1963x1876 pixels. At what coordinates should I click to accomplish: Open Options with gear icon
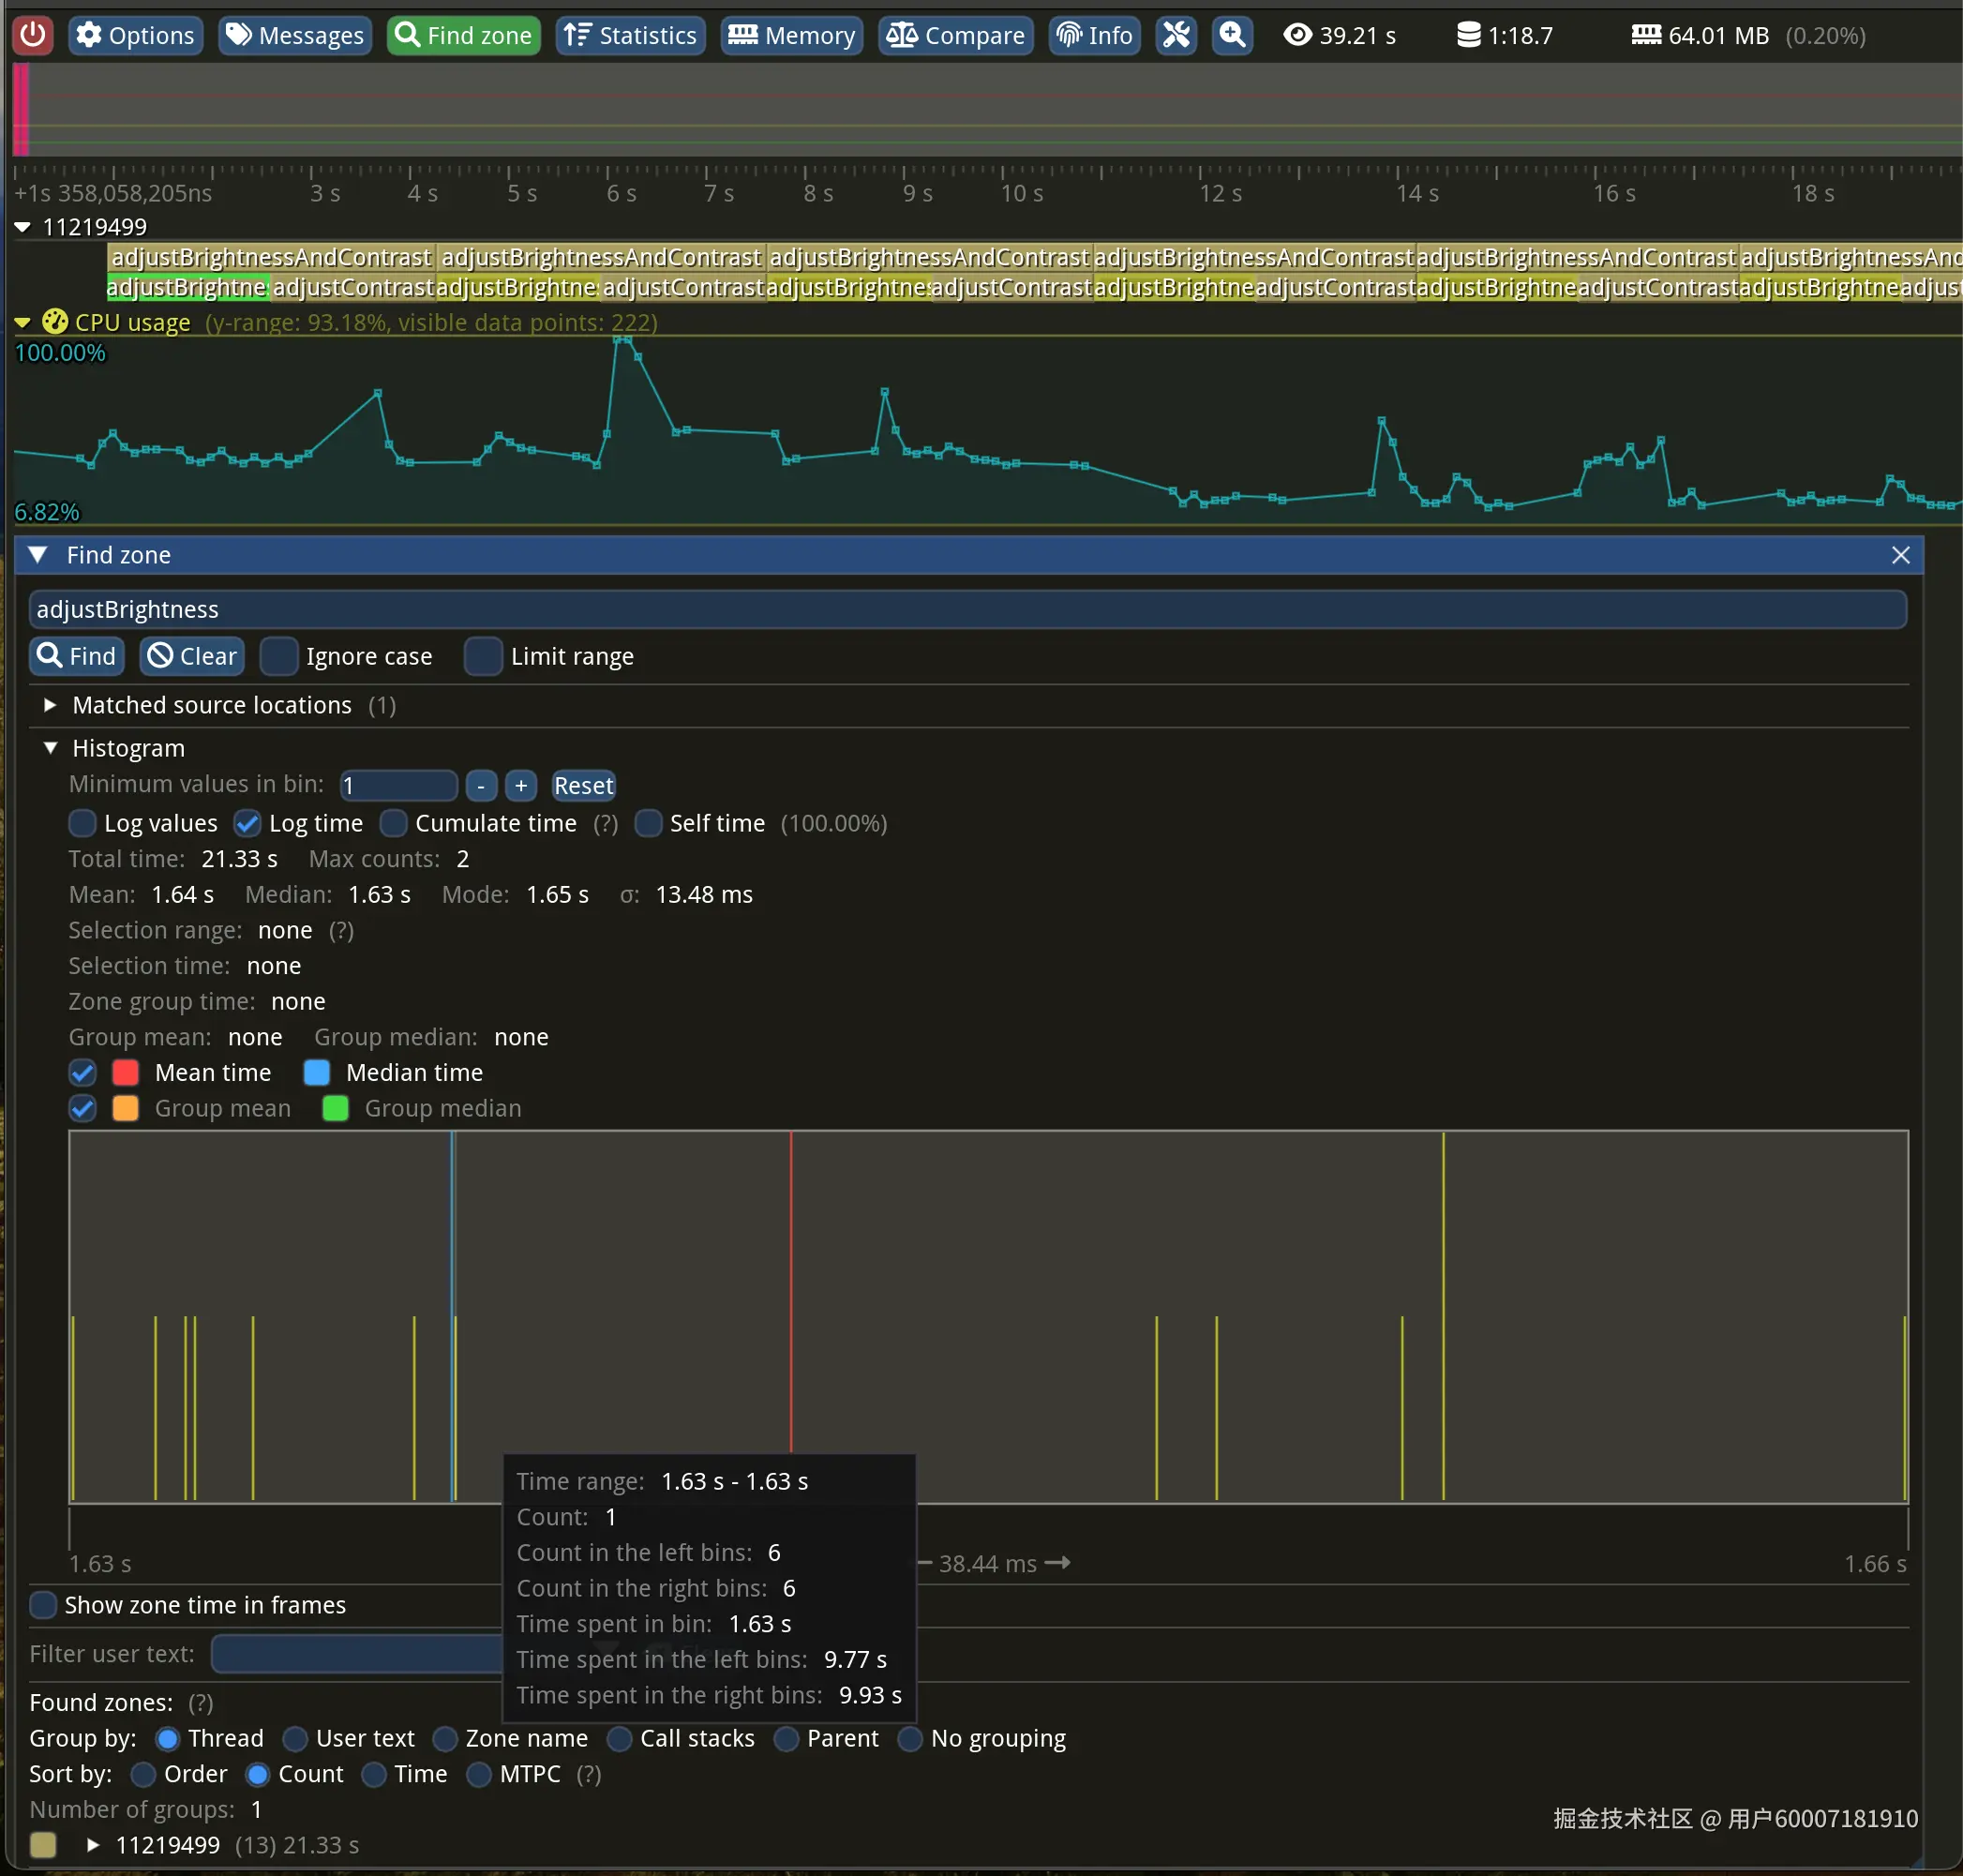click(x=136, y=35)
